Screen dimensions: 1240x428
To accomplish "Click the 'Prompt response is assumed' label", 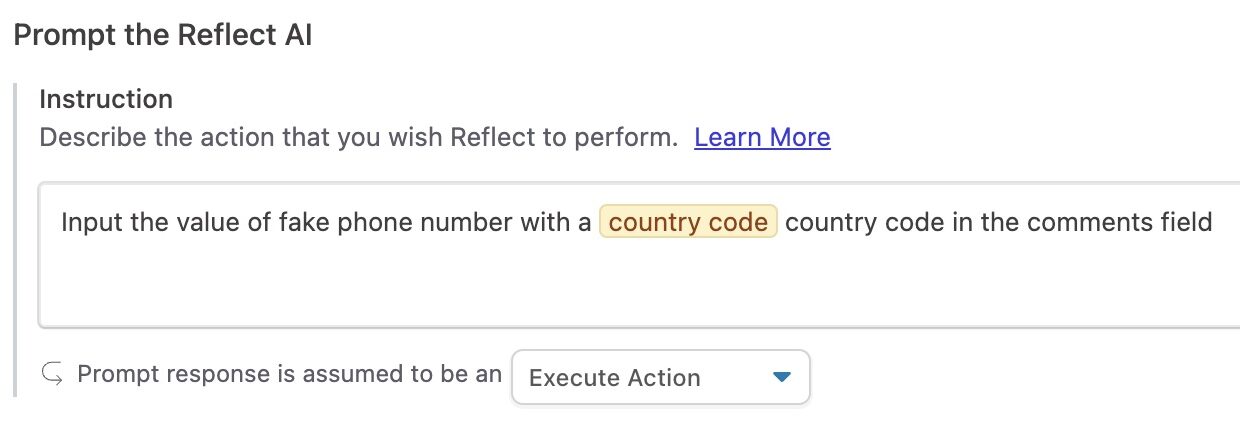I will [x=290, y=374].
